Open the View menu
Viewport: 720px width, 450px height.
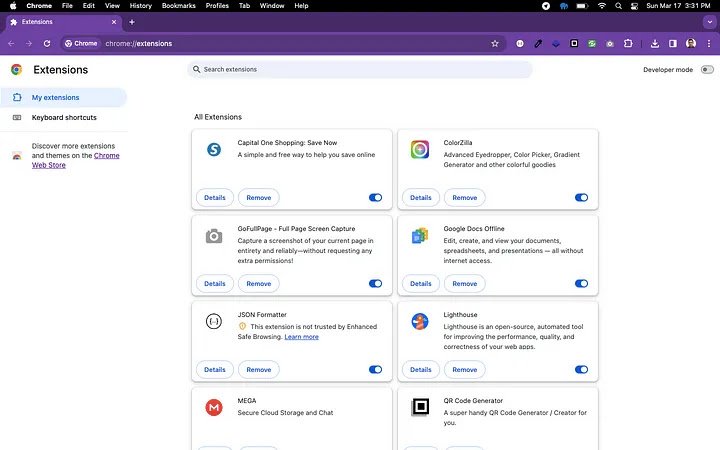(x=112, y=6)
